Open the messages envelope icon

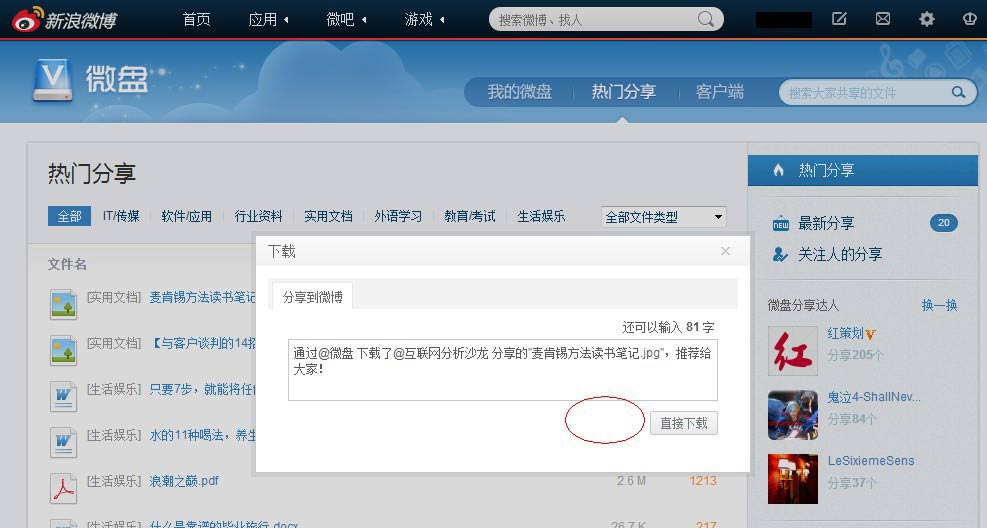tap(883, 19)
